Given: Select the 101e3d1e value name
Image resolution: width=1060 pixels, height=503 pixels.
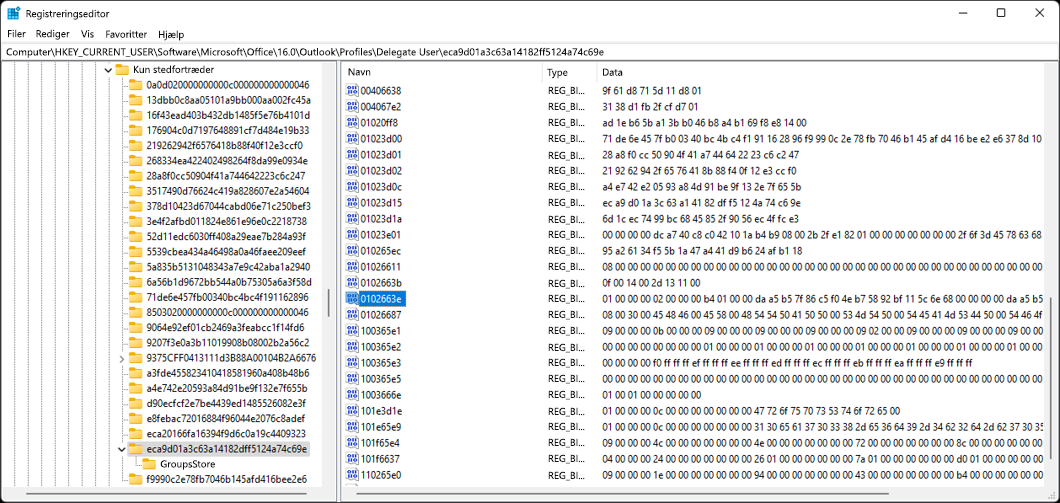Looking at the screenshot, I should 381,410.
